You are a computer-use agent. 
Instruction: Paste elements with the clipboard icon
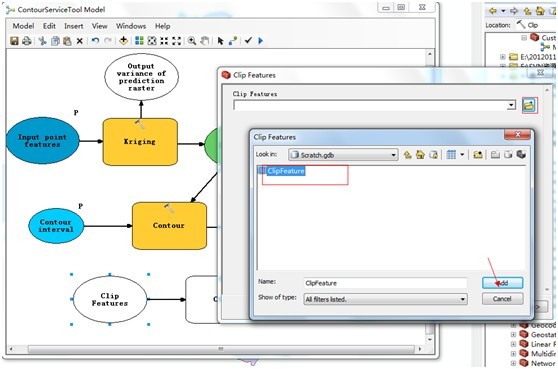[x=67, y=41]
